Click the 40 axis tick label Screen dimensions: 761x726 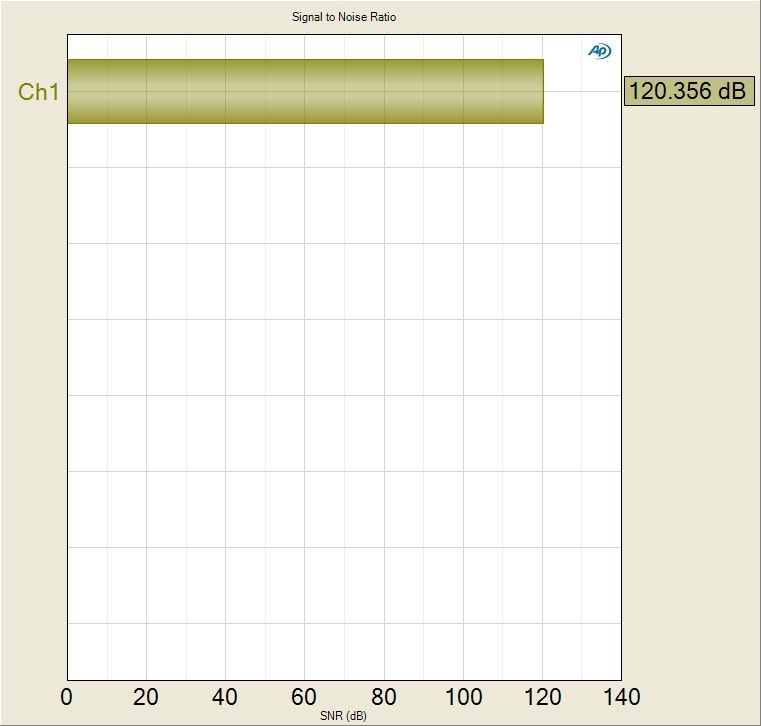[225, 697]
